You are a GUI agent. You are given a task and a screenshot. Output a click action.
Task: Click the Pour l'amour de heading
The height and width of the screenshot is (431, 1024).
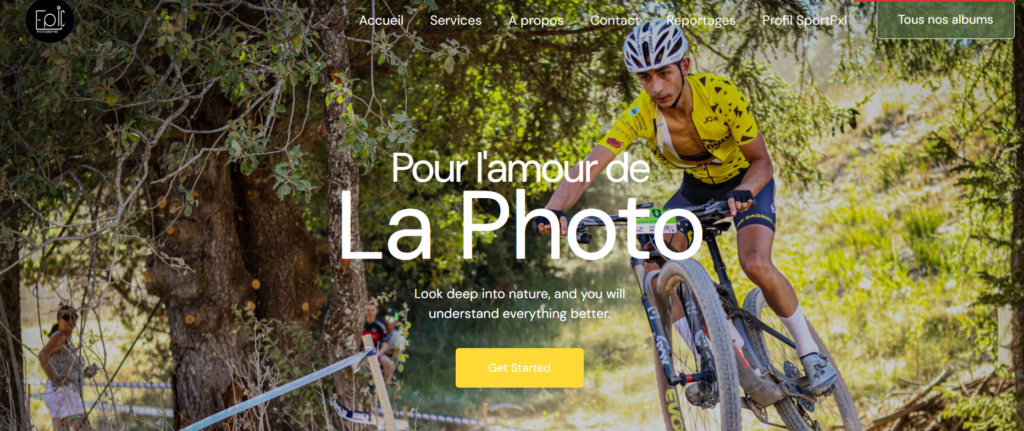(x=520, y=168)
